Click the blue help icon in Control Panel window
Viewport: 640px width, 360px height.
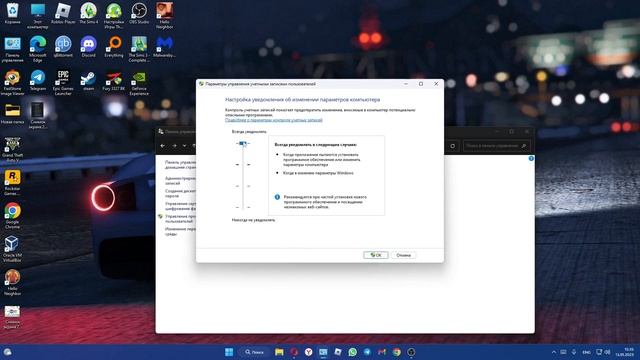531,158
